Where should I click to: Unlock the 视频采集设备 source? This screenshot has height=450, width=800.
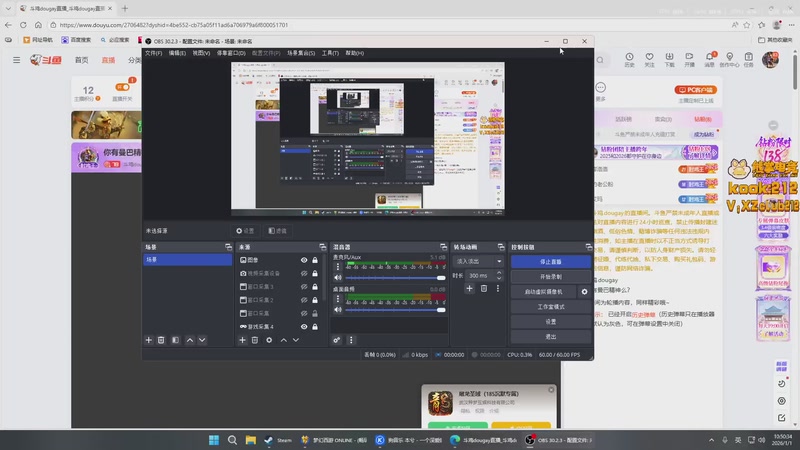coord(315,273)
